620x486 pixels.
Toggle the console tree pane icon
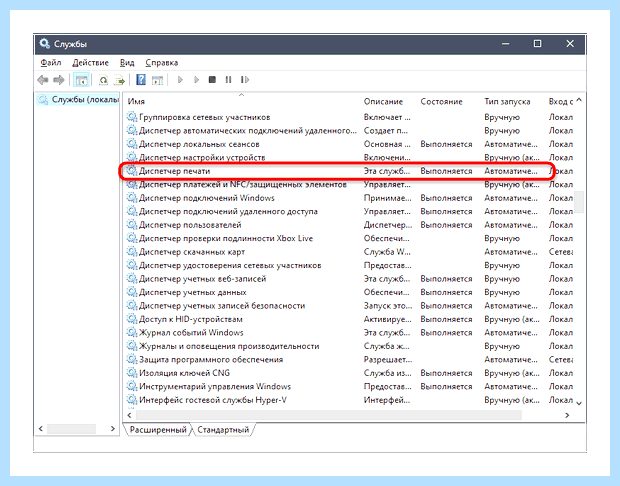(81, 80)
